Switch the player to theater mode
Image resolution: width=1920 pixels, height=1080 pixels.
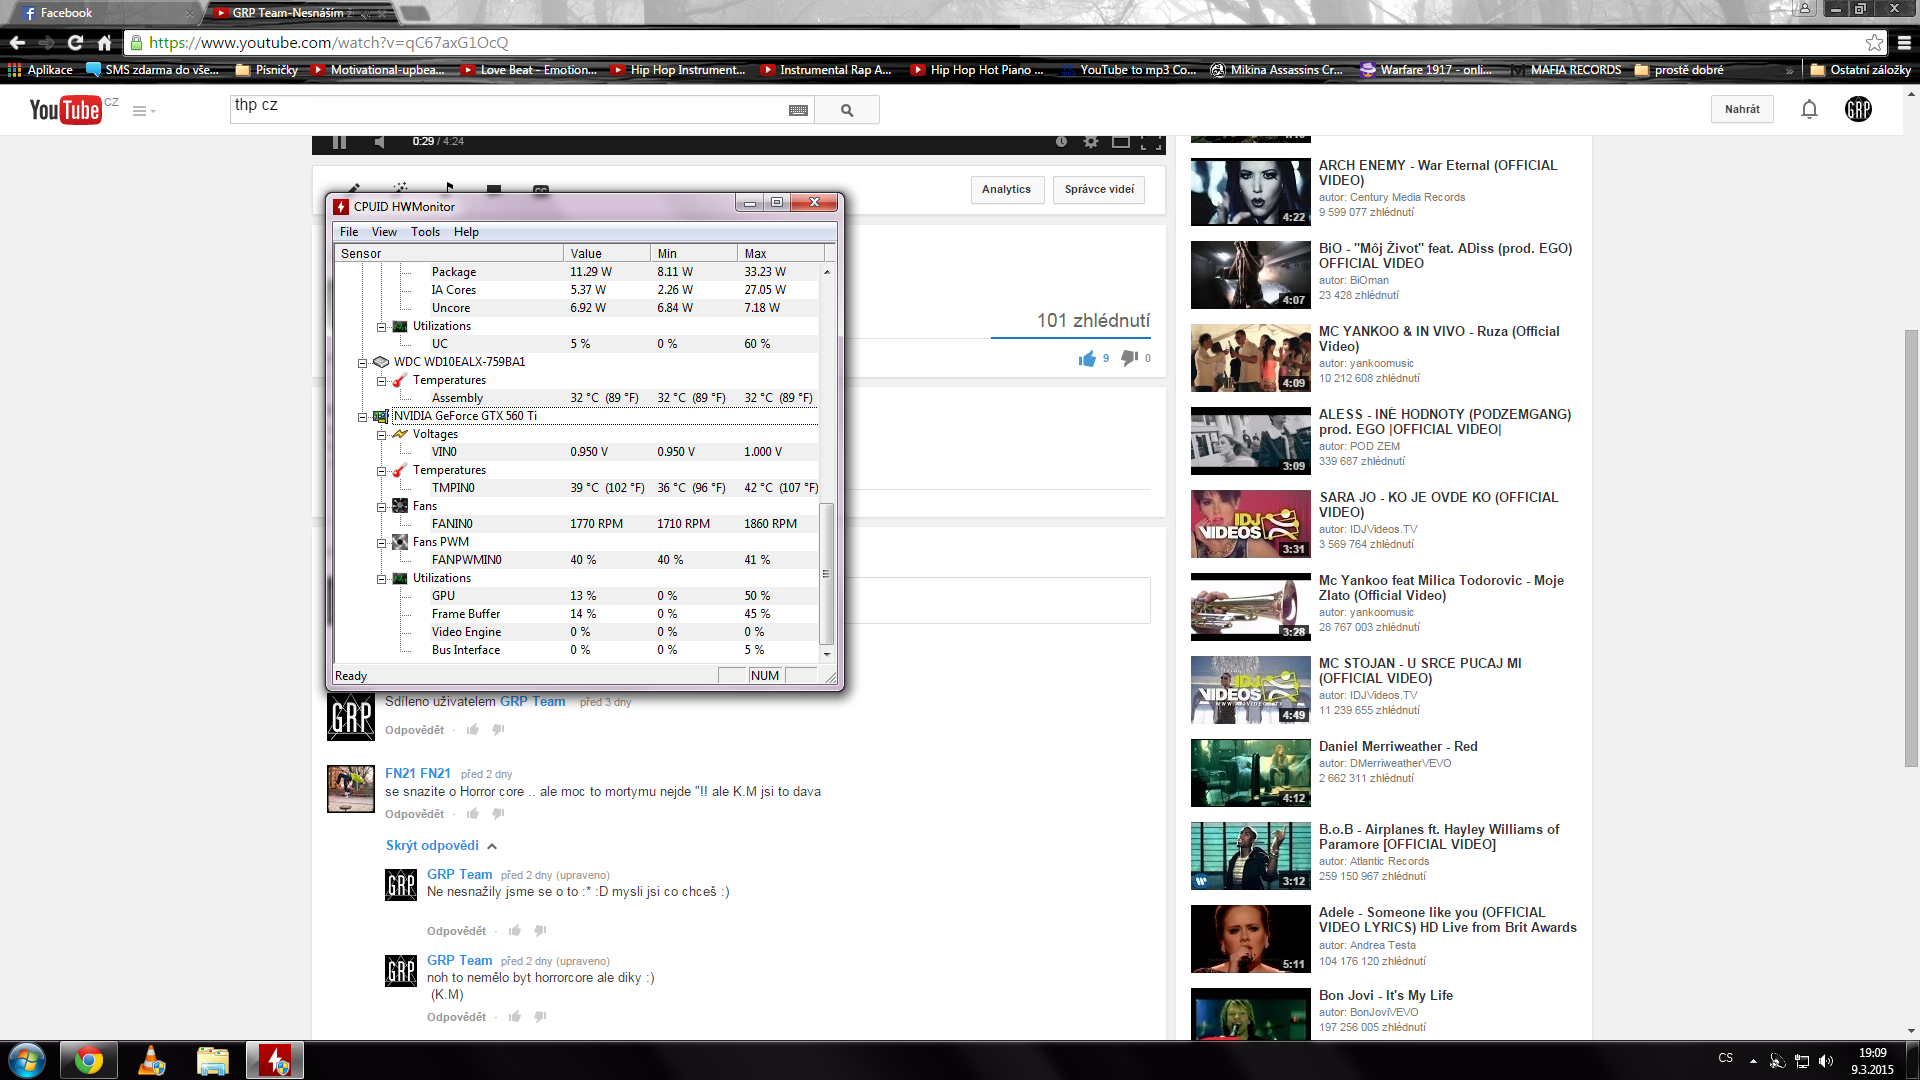(1121, 142)
